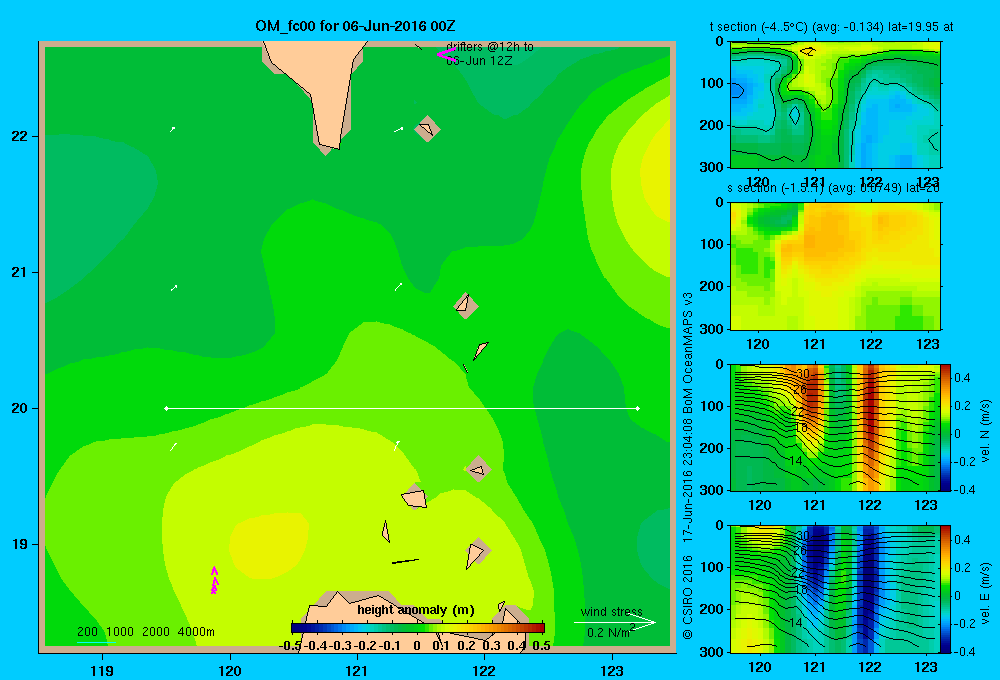
Task: Click longitude label 119 on main map axis
Action: click(x=103, y=670)
